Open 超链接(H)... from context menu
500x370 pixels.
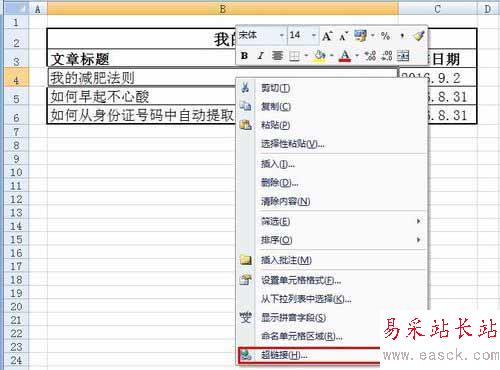[309, 355]
